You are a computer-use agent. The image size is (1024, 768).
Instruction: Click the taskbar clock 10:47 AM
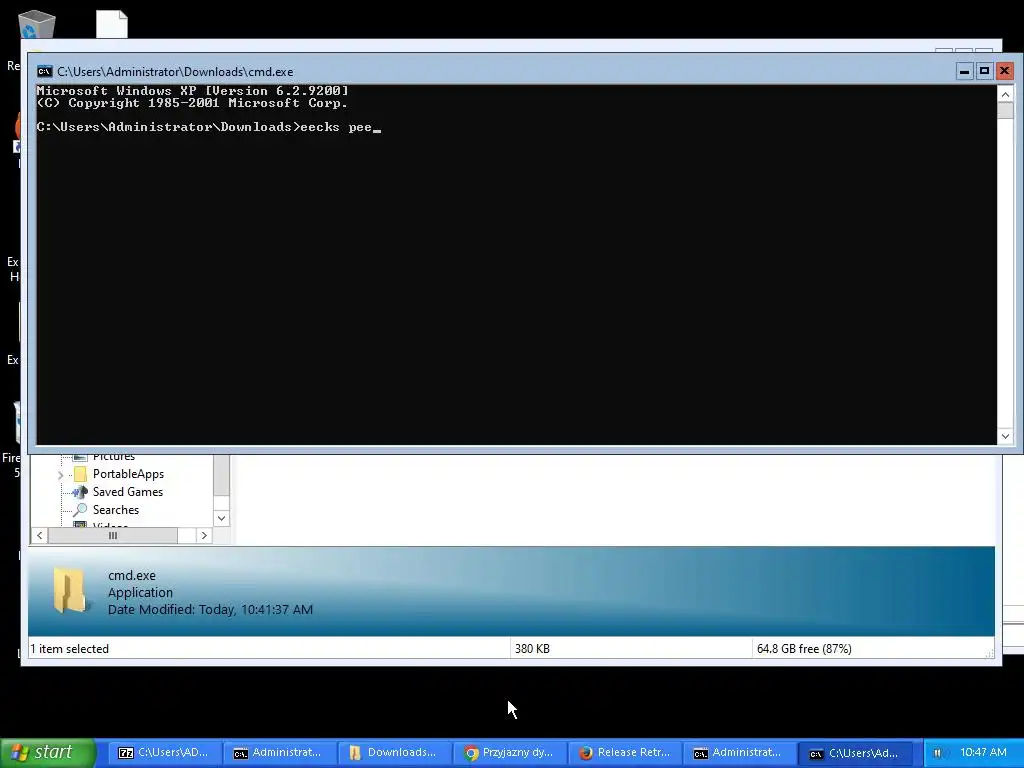pos(983,752)
